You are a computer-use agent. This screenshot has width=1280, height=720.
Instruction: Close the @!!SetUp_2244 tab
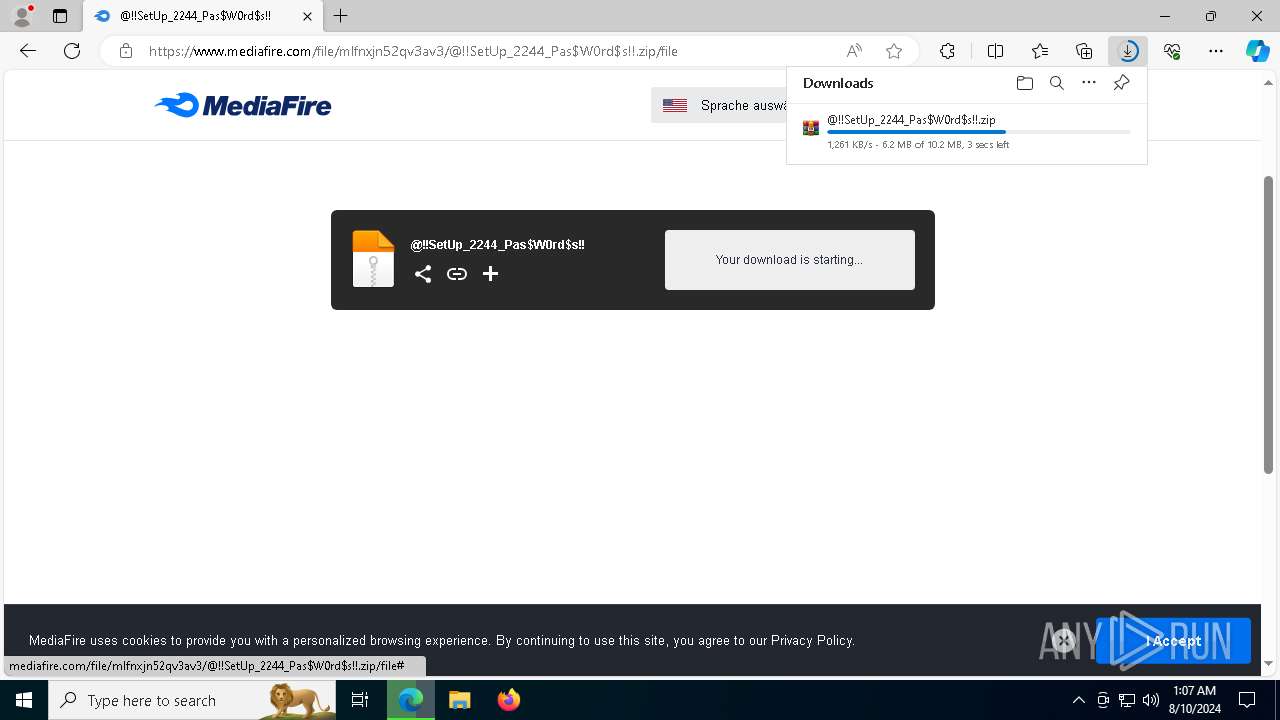pyautogui.click(x=307, y=16)
